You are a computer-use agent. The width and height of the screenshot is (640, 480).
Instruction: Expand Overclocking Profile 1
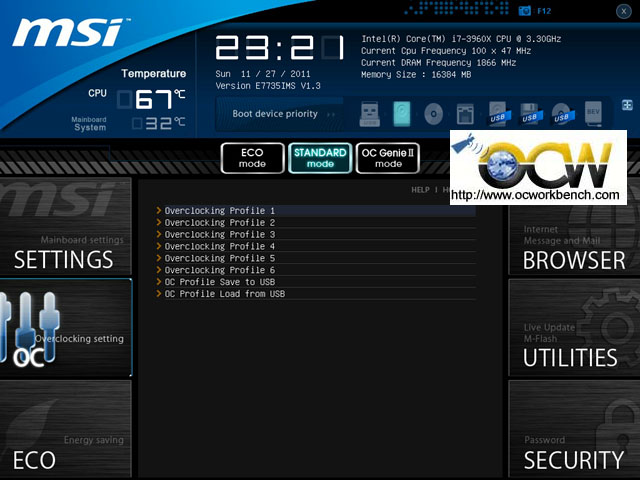(315, 211)
